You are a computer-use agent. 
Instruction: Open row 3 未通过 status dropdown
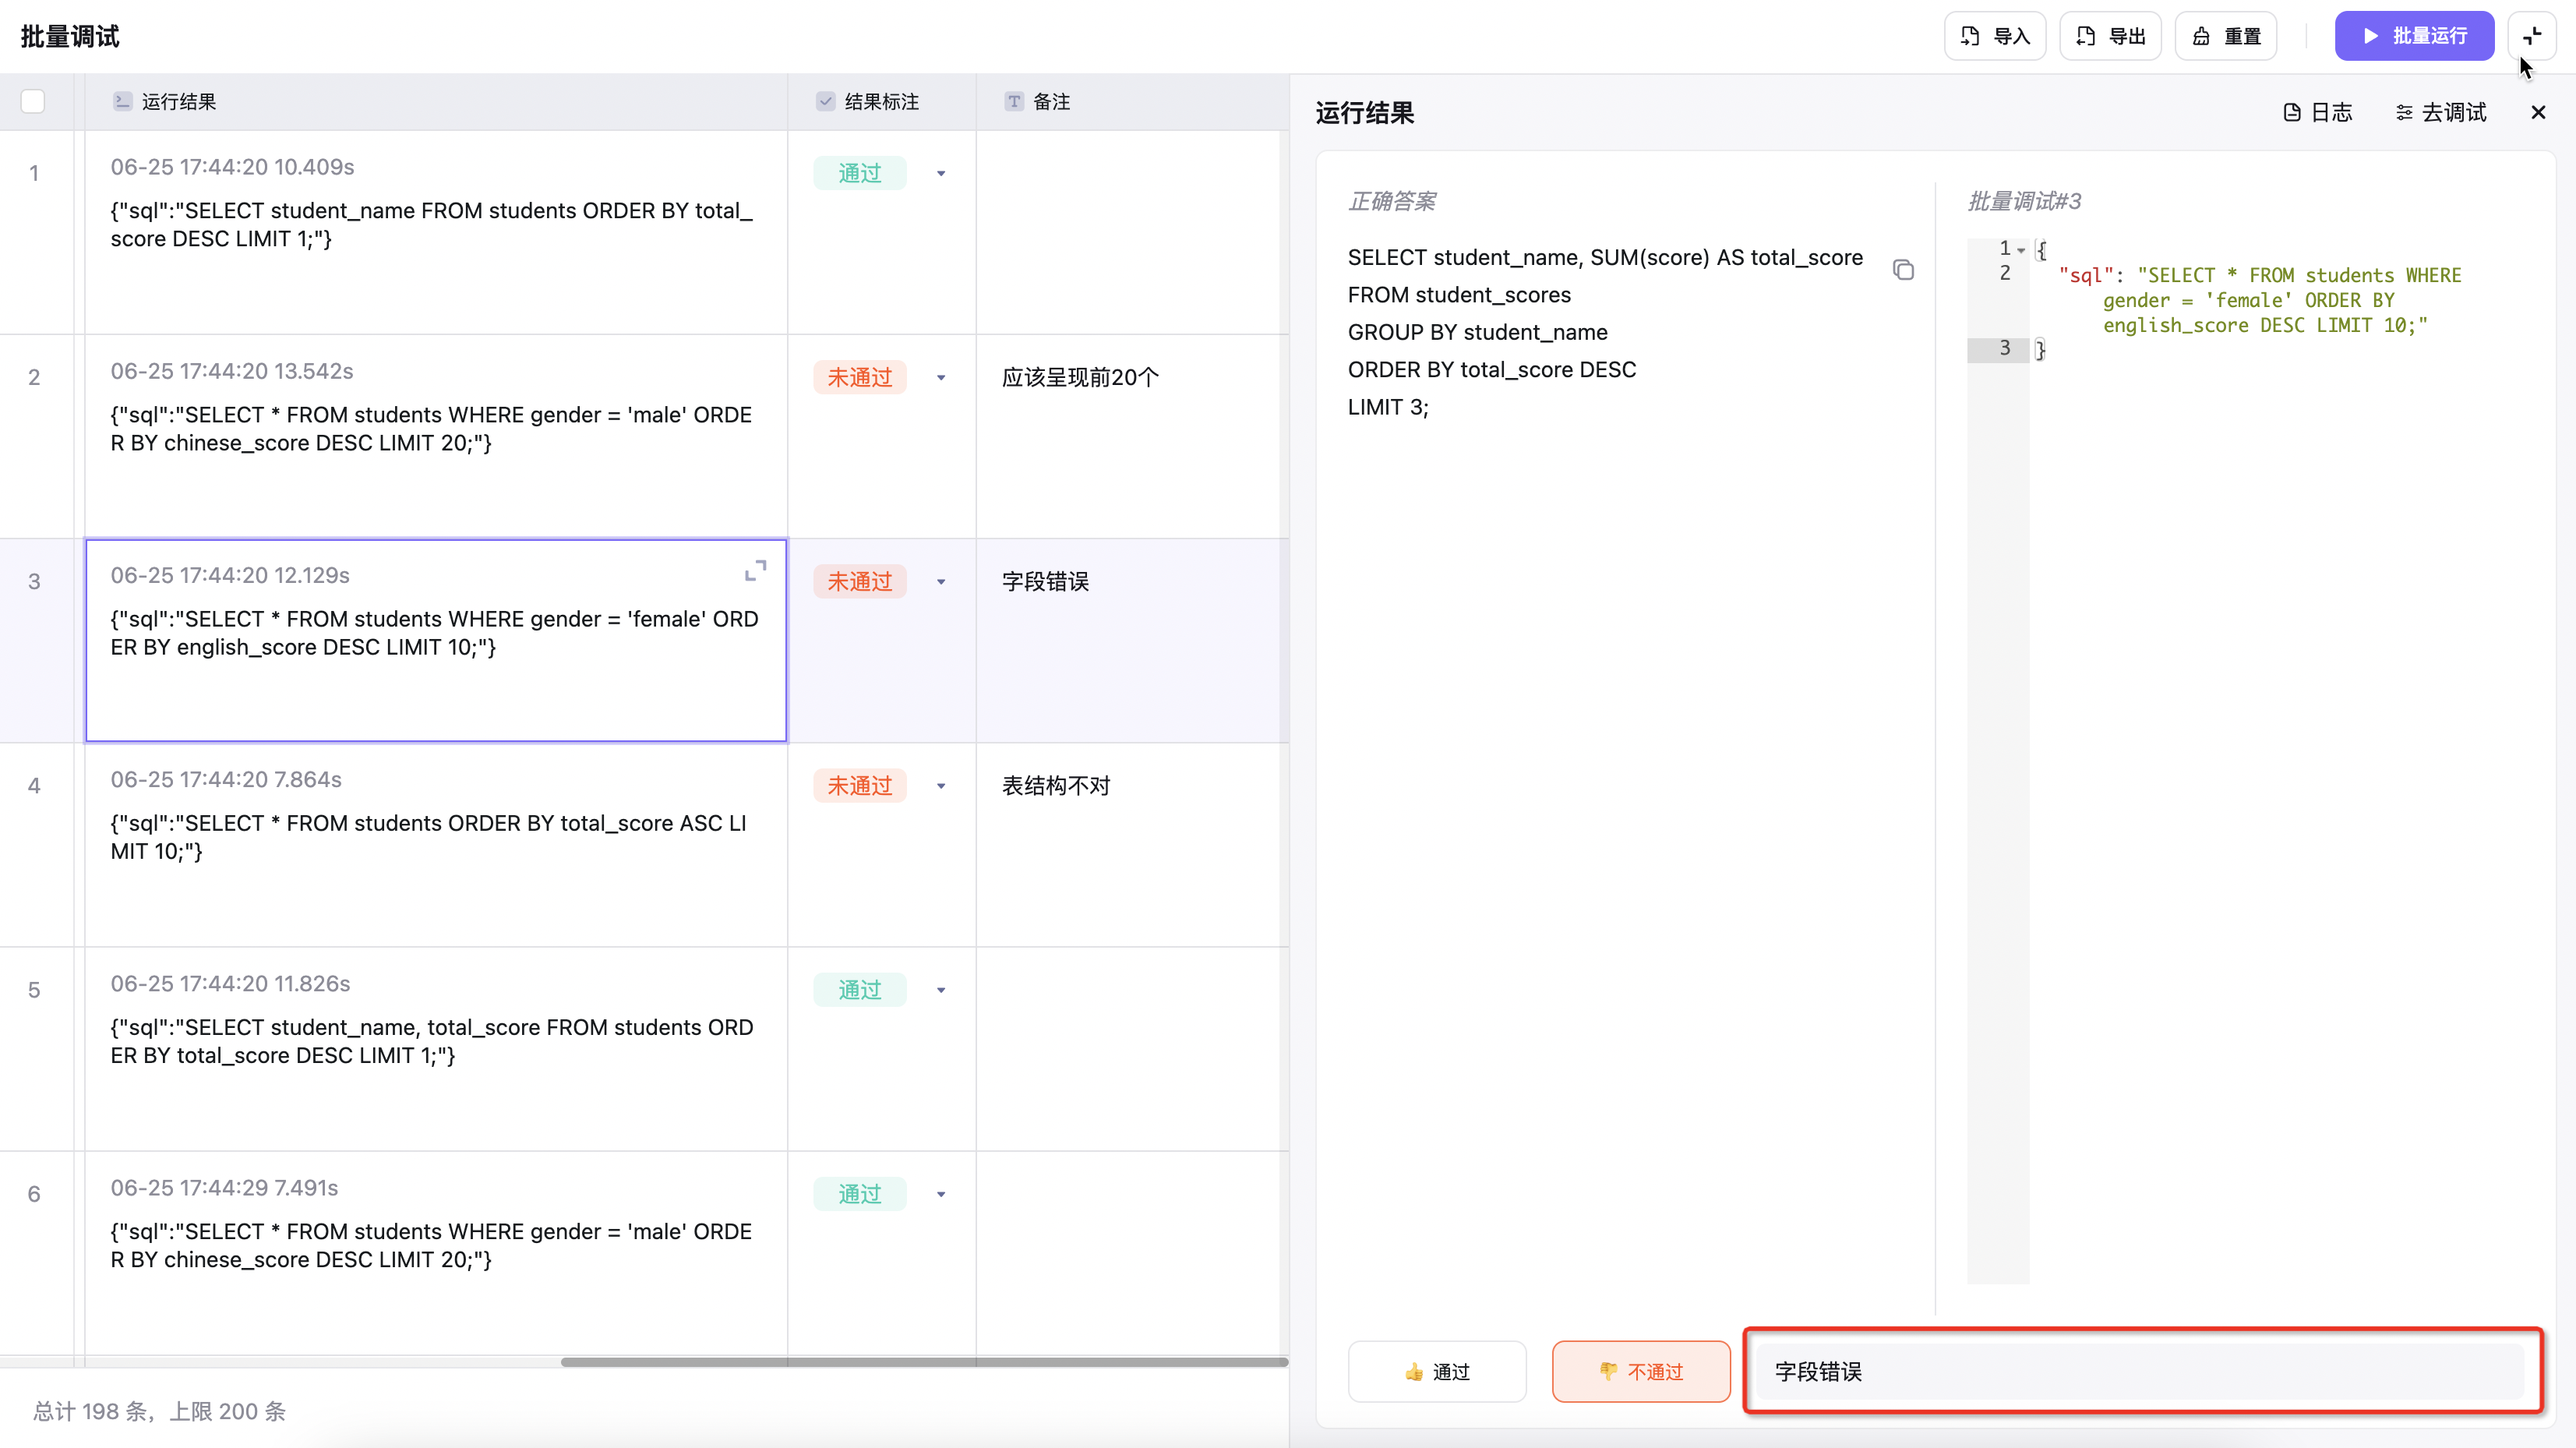point(941,582)
